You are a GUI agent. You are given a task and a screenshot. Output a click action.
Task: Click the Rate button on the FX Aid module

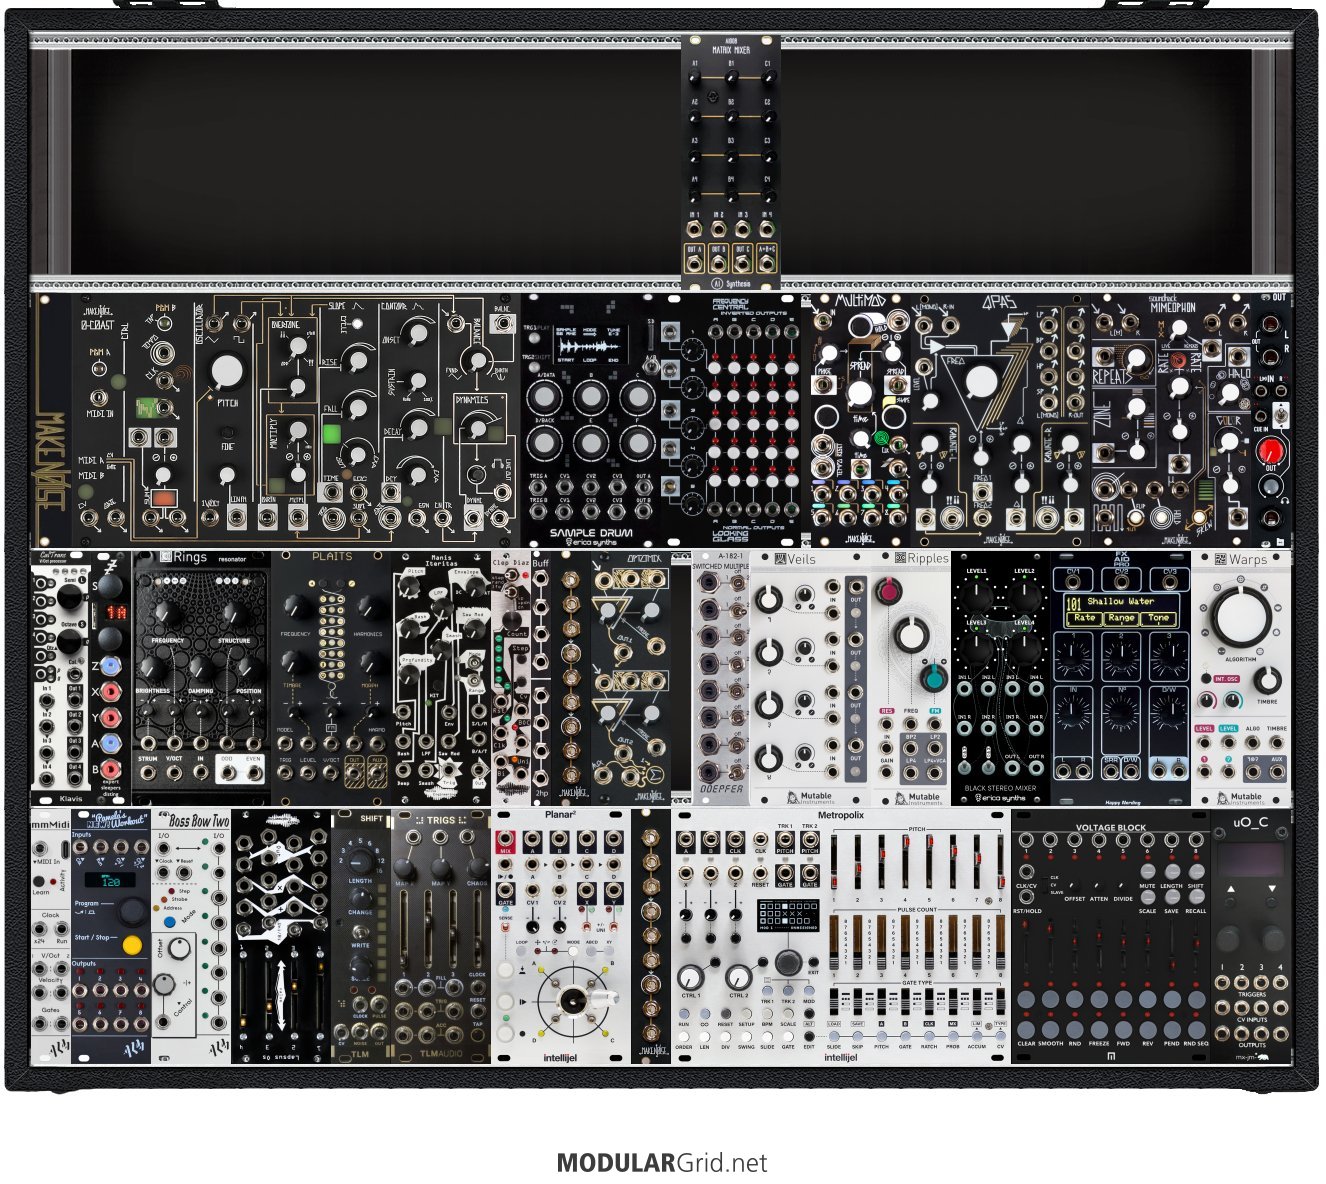tap(1084, 618)
